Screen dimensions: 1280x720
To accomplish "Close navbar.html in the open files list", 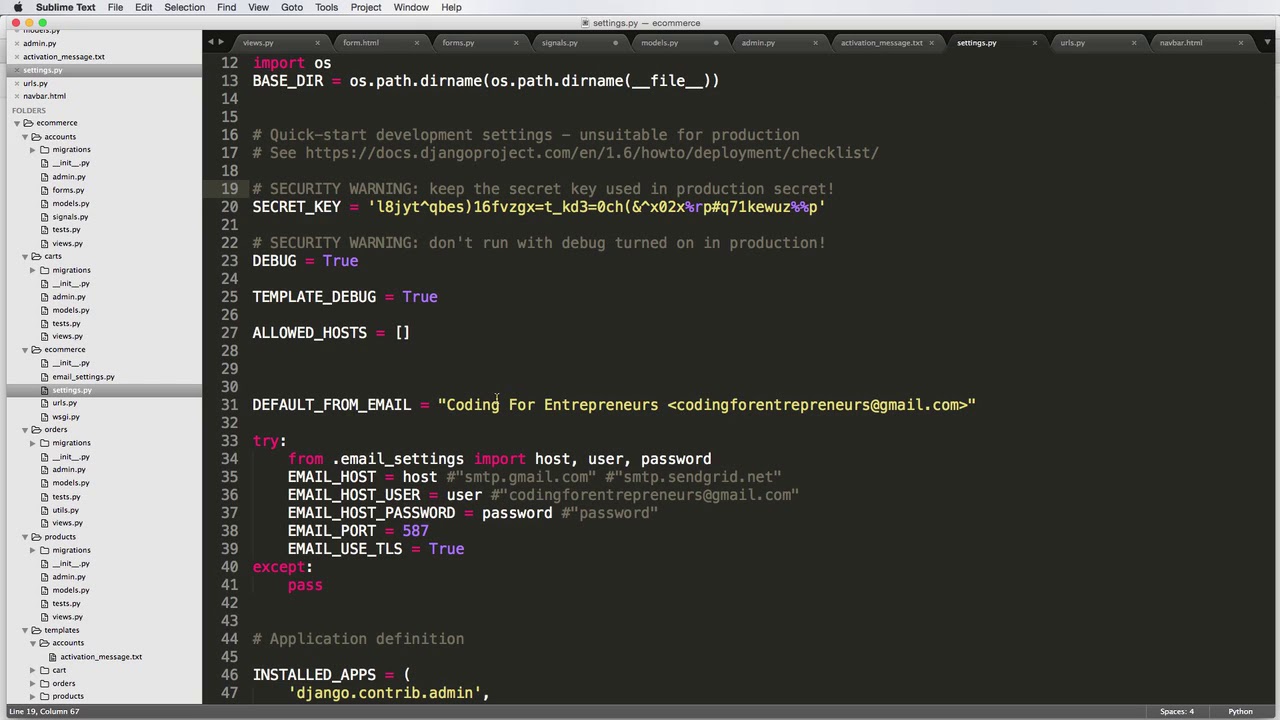I will tap(15, 96).
